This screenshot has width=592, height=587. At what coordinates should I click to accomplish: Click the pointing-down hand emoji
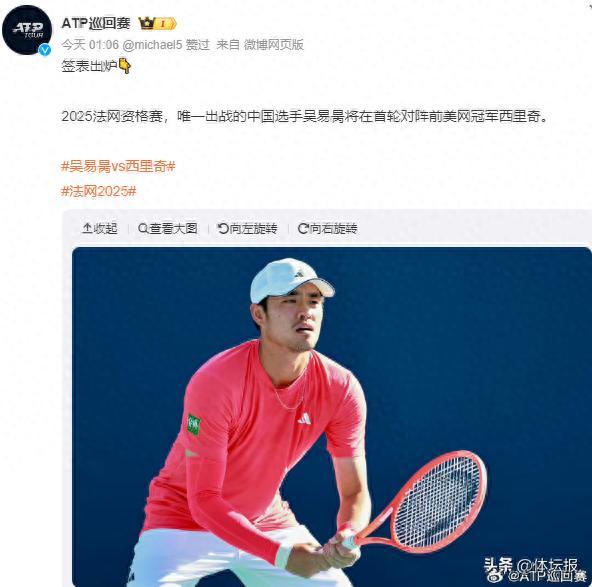click(x=125, y=66)
